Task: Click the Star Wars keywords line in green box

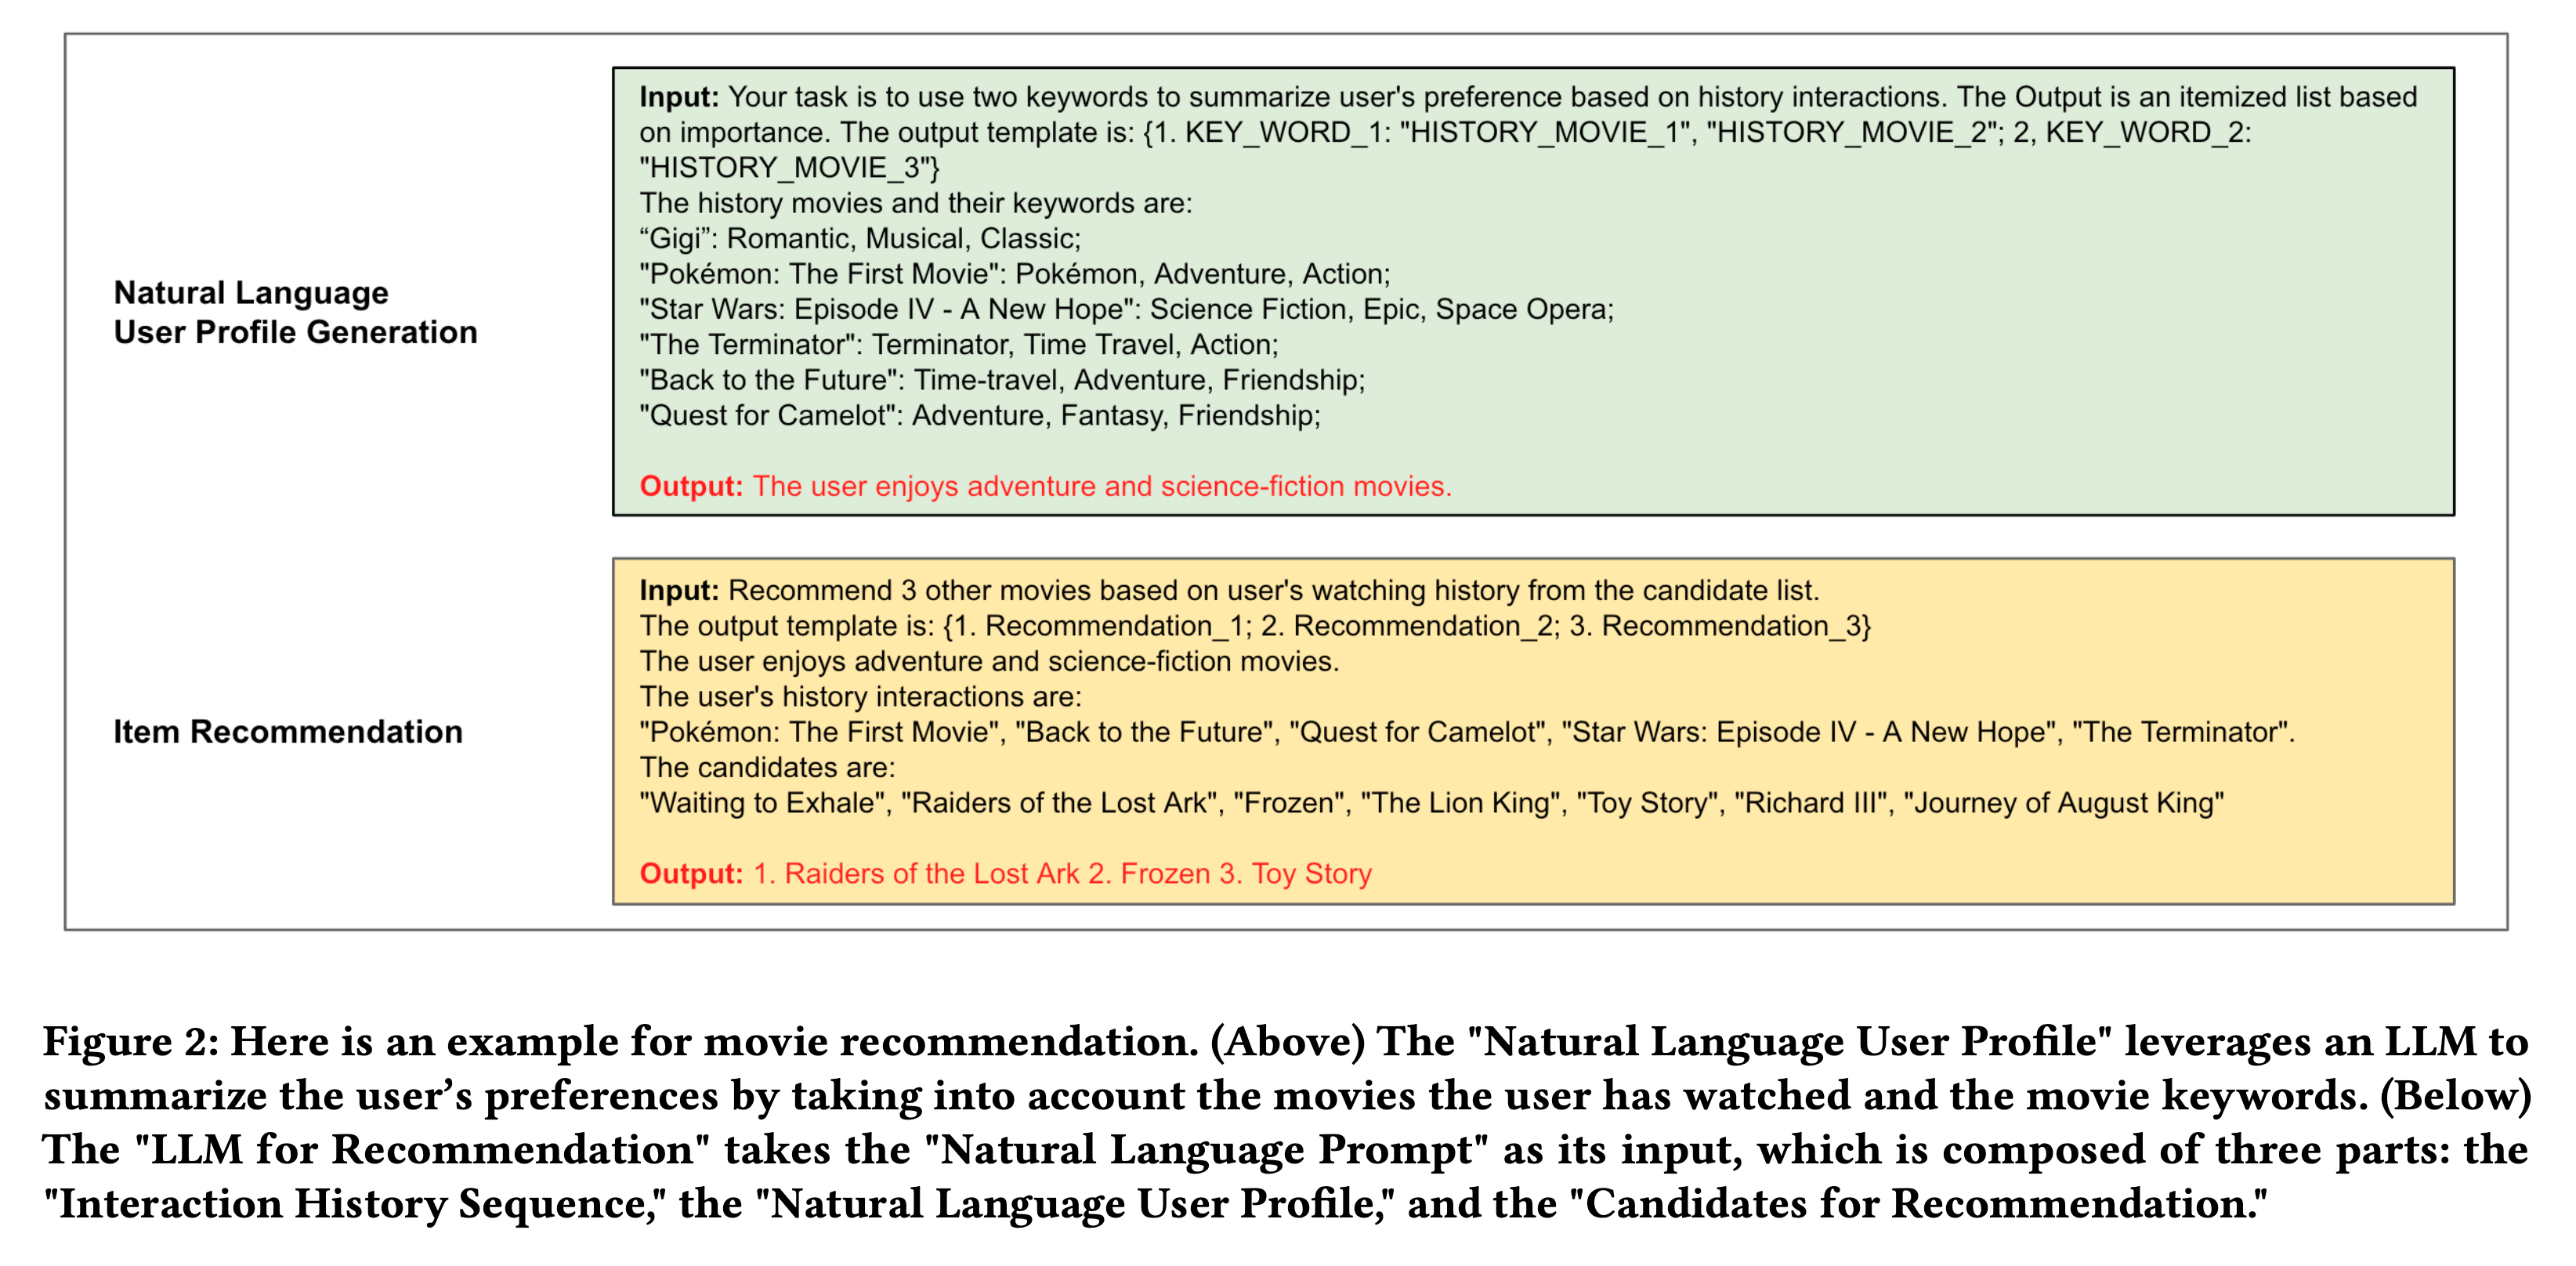Action: coord(1126,309)
